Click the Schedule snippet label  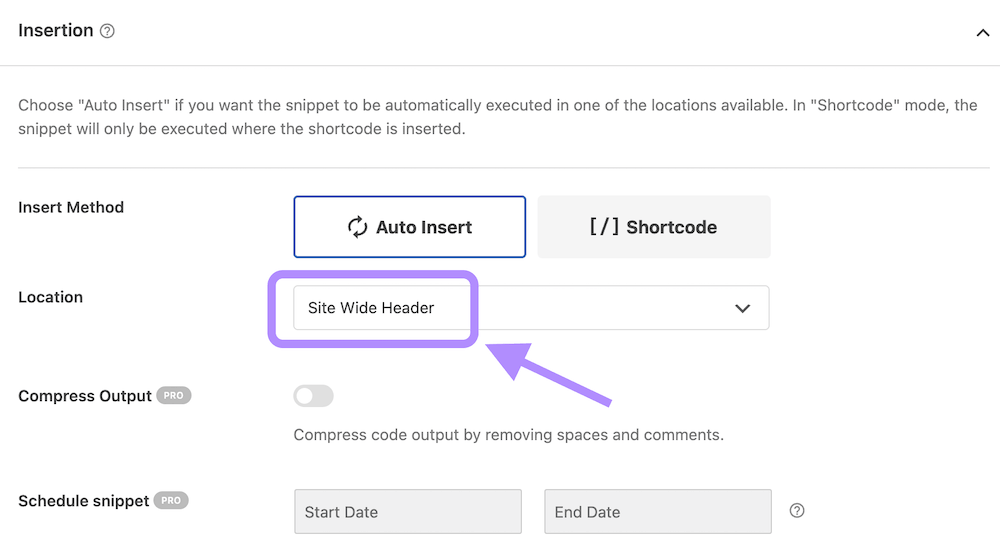click(x=84, y=501)
